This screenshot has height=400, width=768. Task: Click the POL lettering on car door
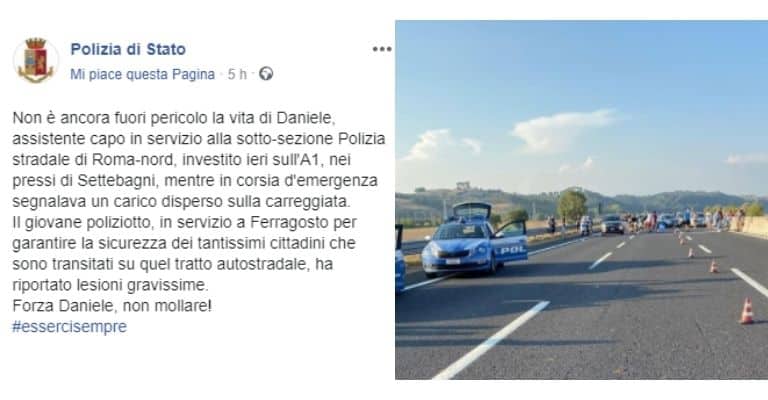pyautogui.click(x=512, y=250)
